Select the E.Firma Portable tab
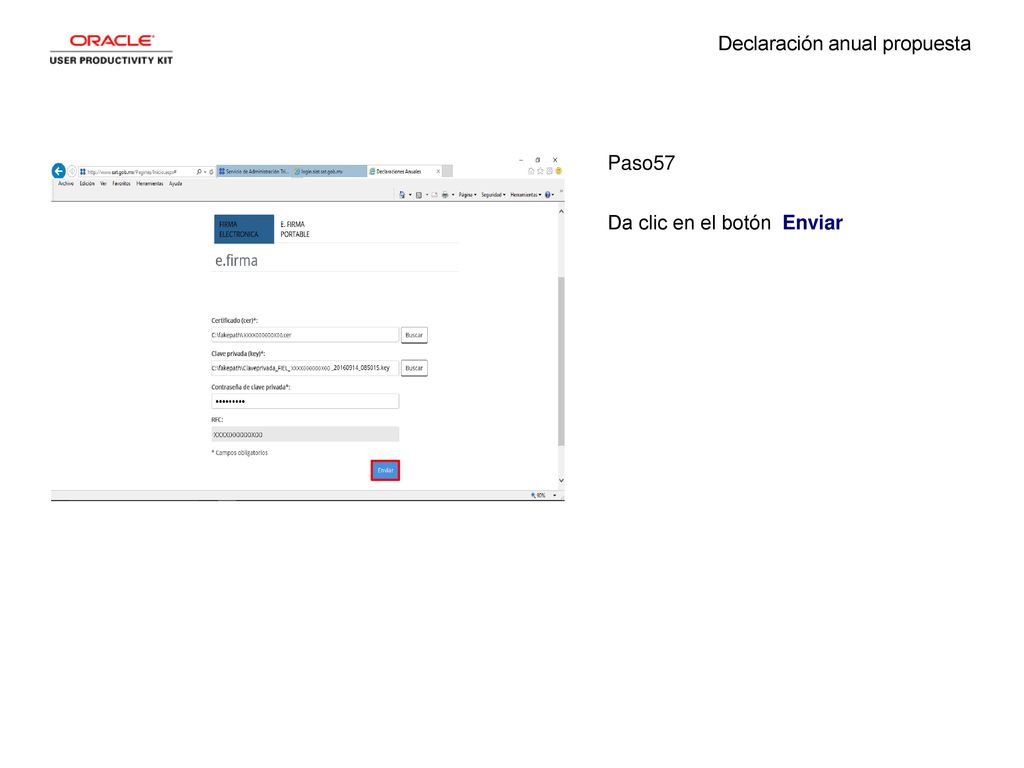1024x768 pixels. tap(295, 229)
